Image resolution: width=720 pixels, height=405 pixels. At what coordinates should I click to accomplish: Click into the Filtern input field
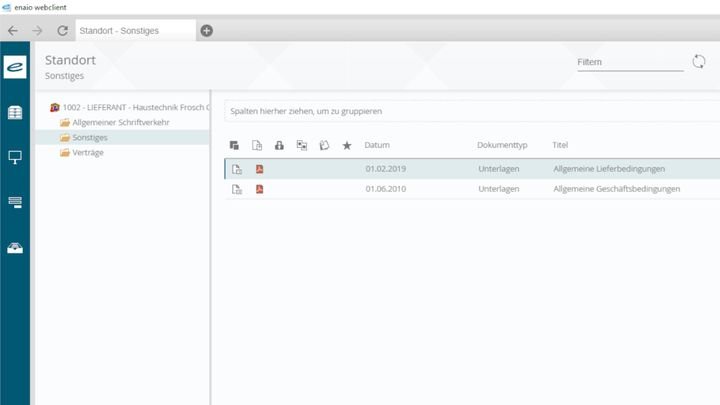click(629, 62)
